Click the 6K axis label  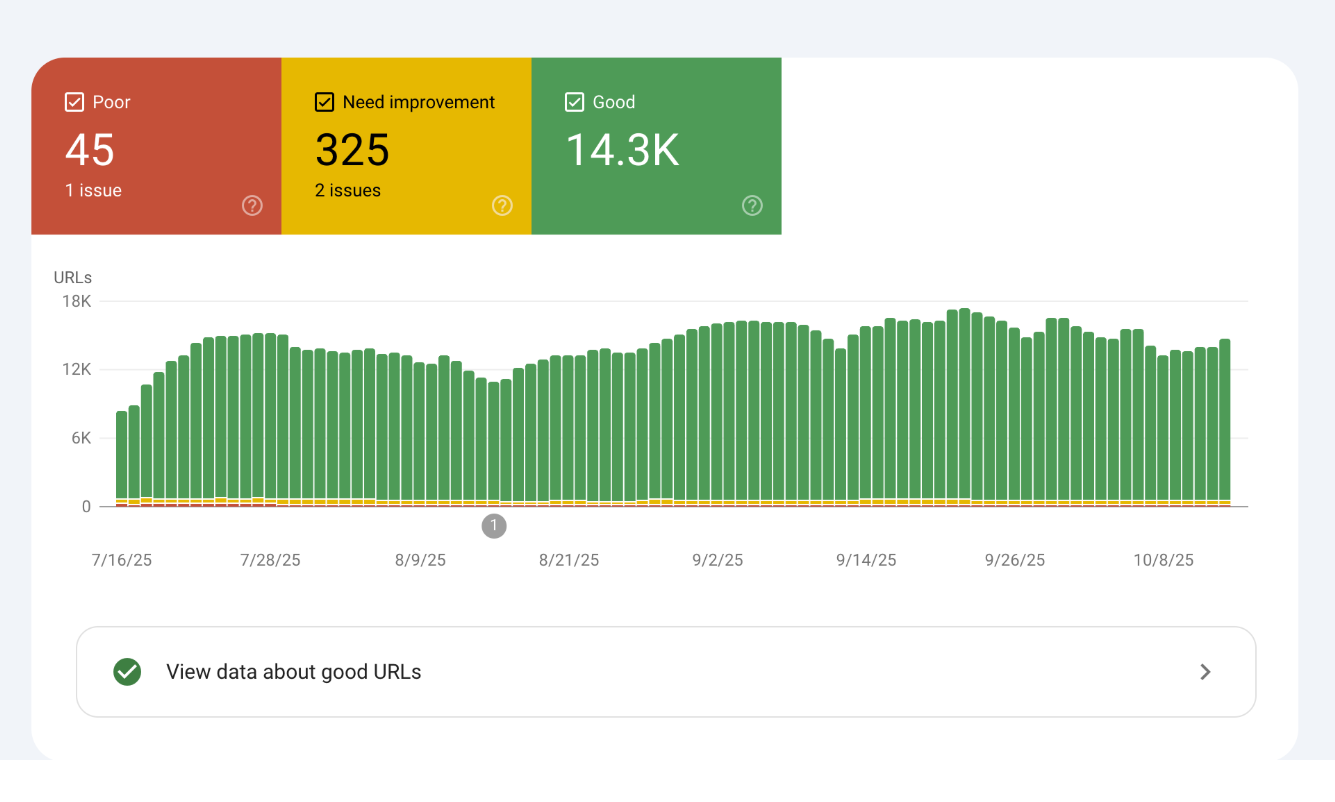(80, 438)
